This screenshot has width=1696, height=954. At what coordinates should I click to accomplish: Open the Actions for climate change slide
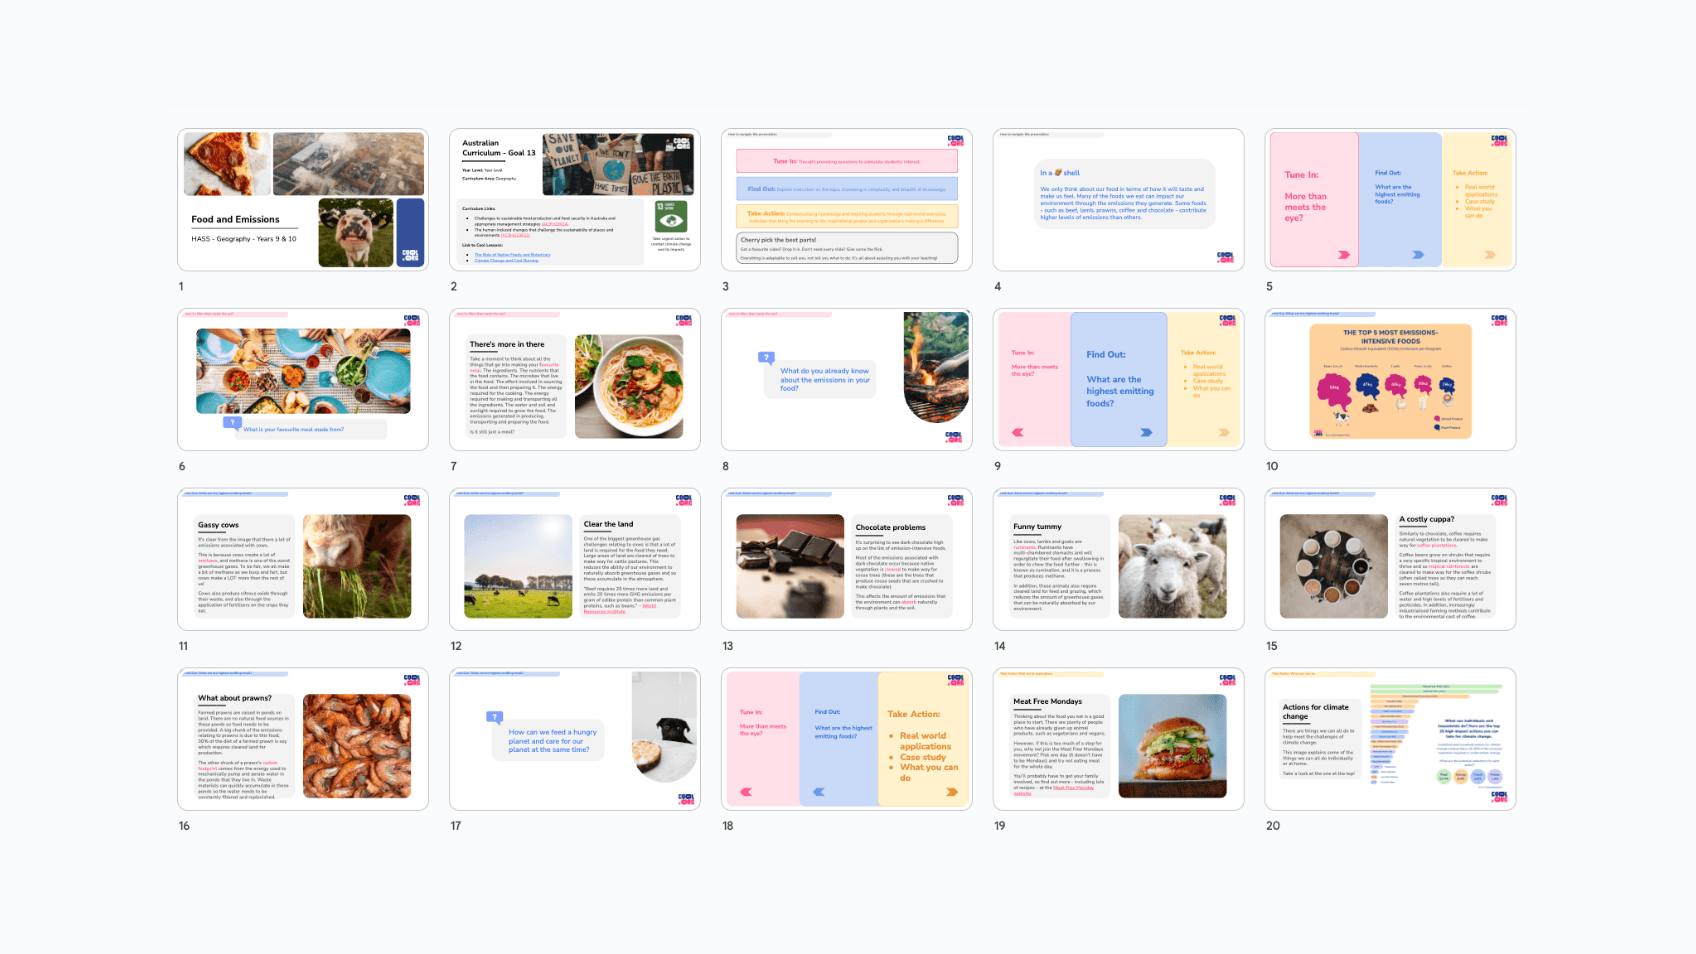[1389, 739]
